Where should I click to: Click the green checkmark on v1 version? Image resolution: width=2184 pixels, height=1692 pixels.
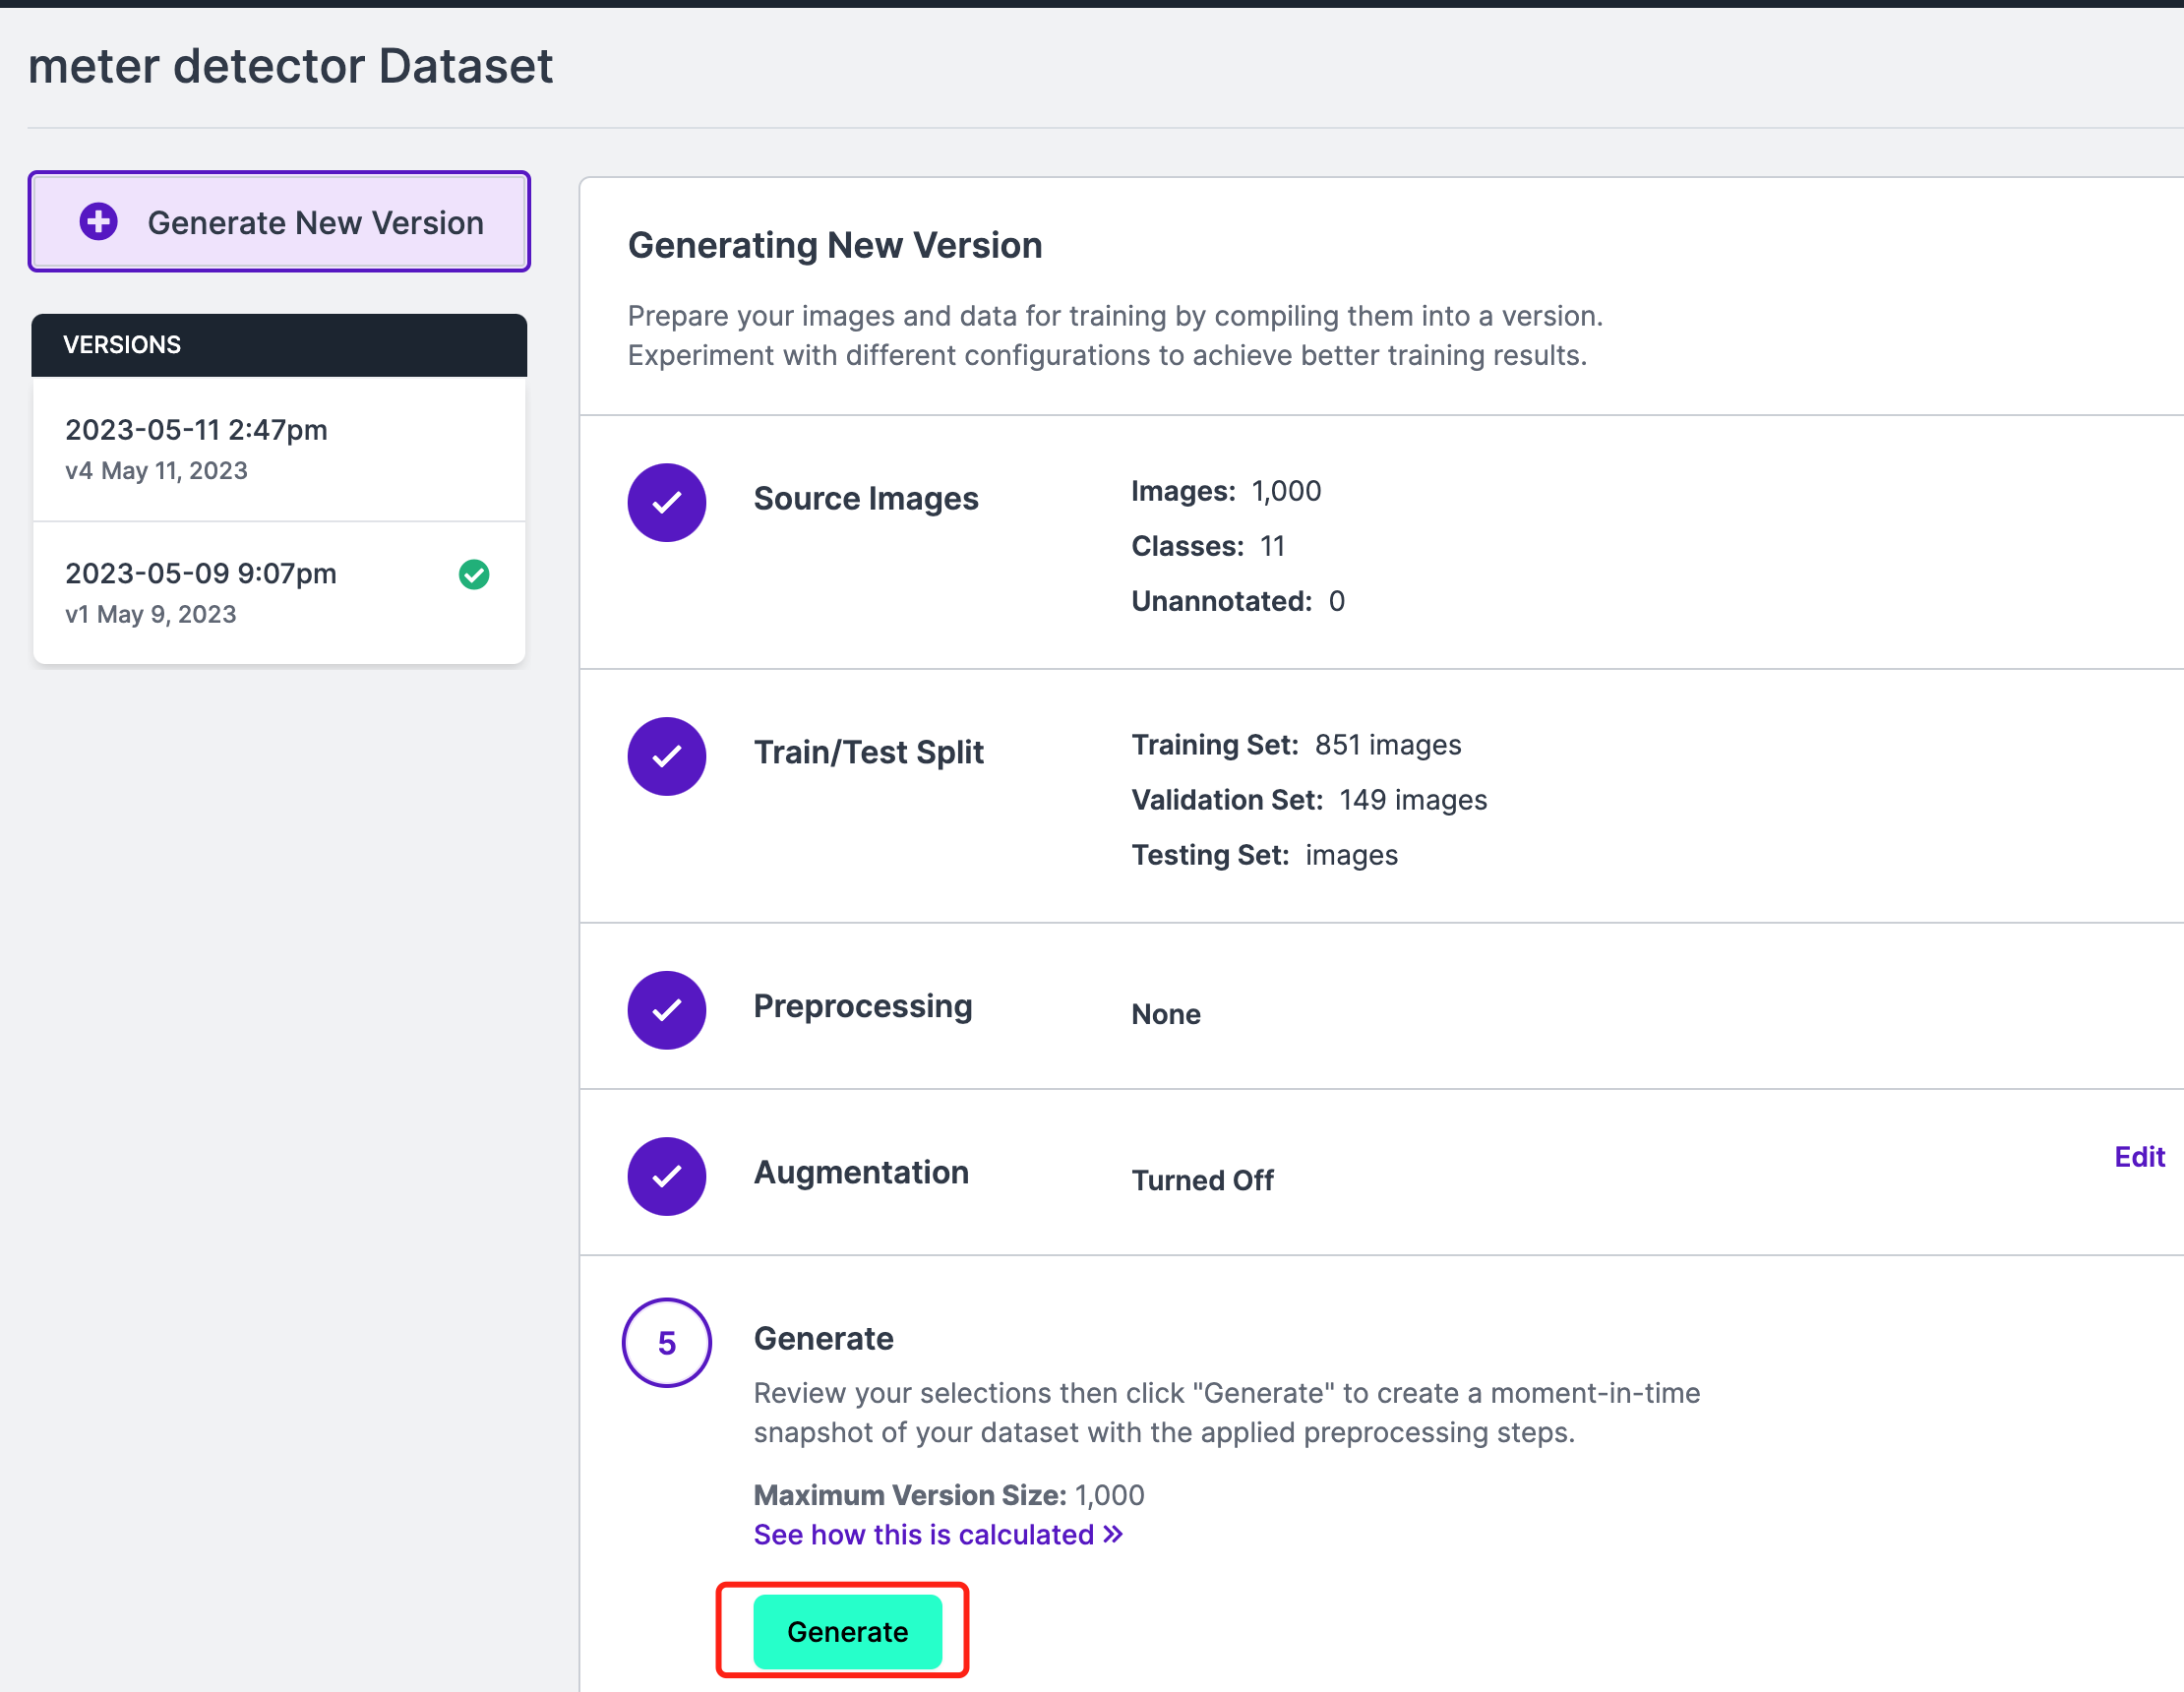pyautogui.click(x=474, y=574)
